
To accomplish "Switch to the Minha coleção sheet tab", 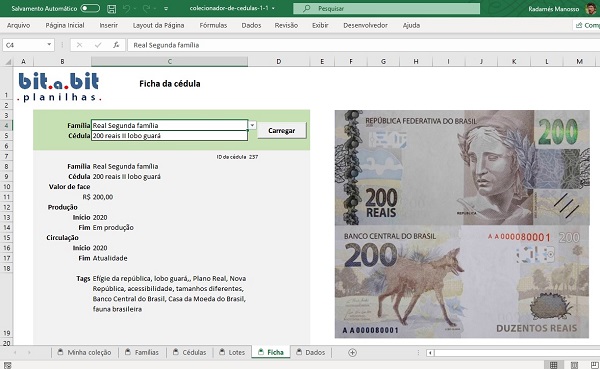I will coord(85,352).
